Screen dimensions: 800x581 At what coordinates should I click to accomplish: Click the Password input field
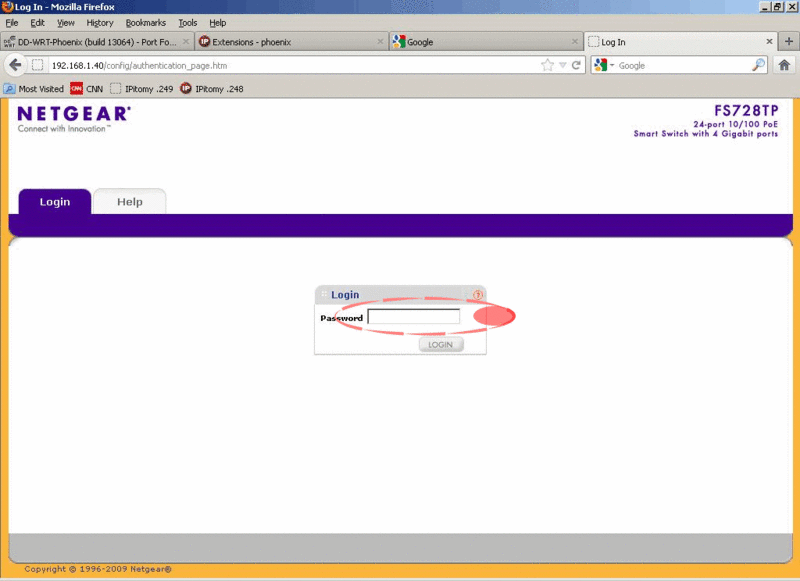(414, 318)
